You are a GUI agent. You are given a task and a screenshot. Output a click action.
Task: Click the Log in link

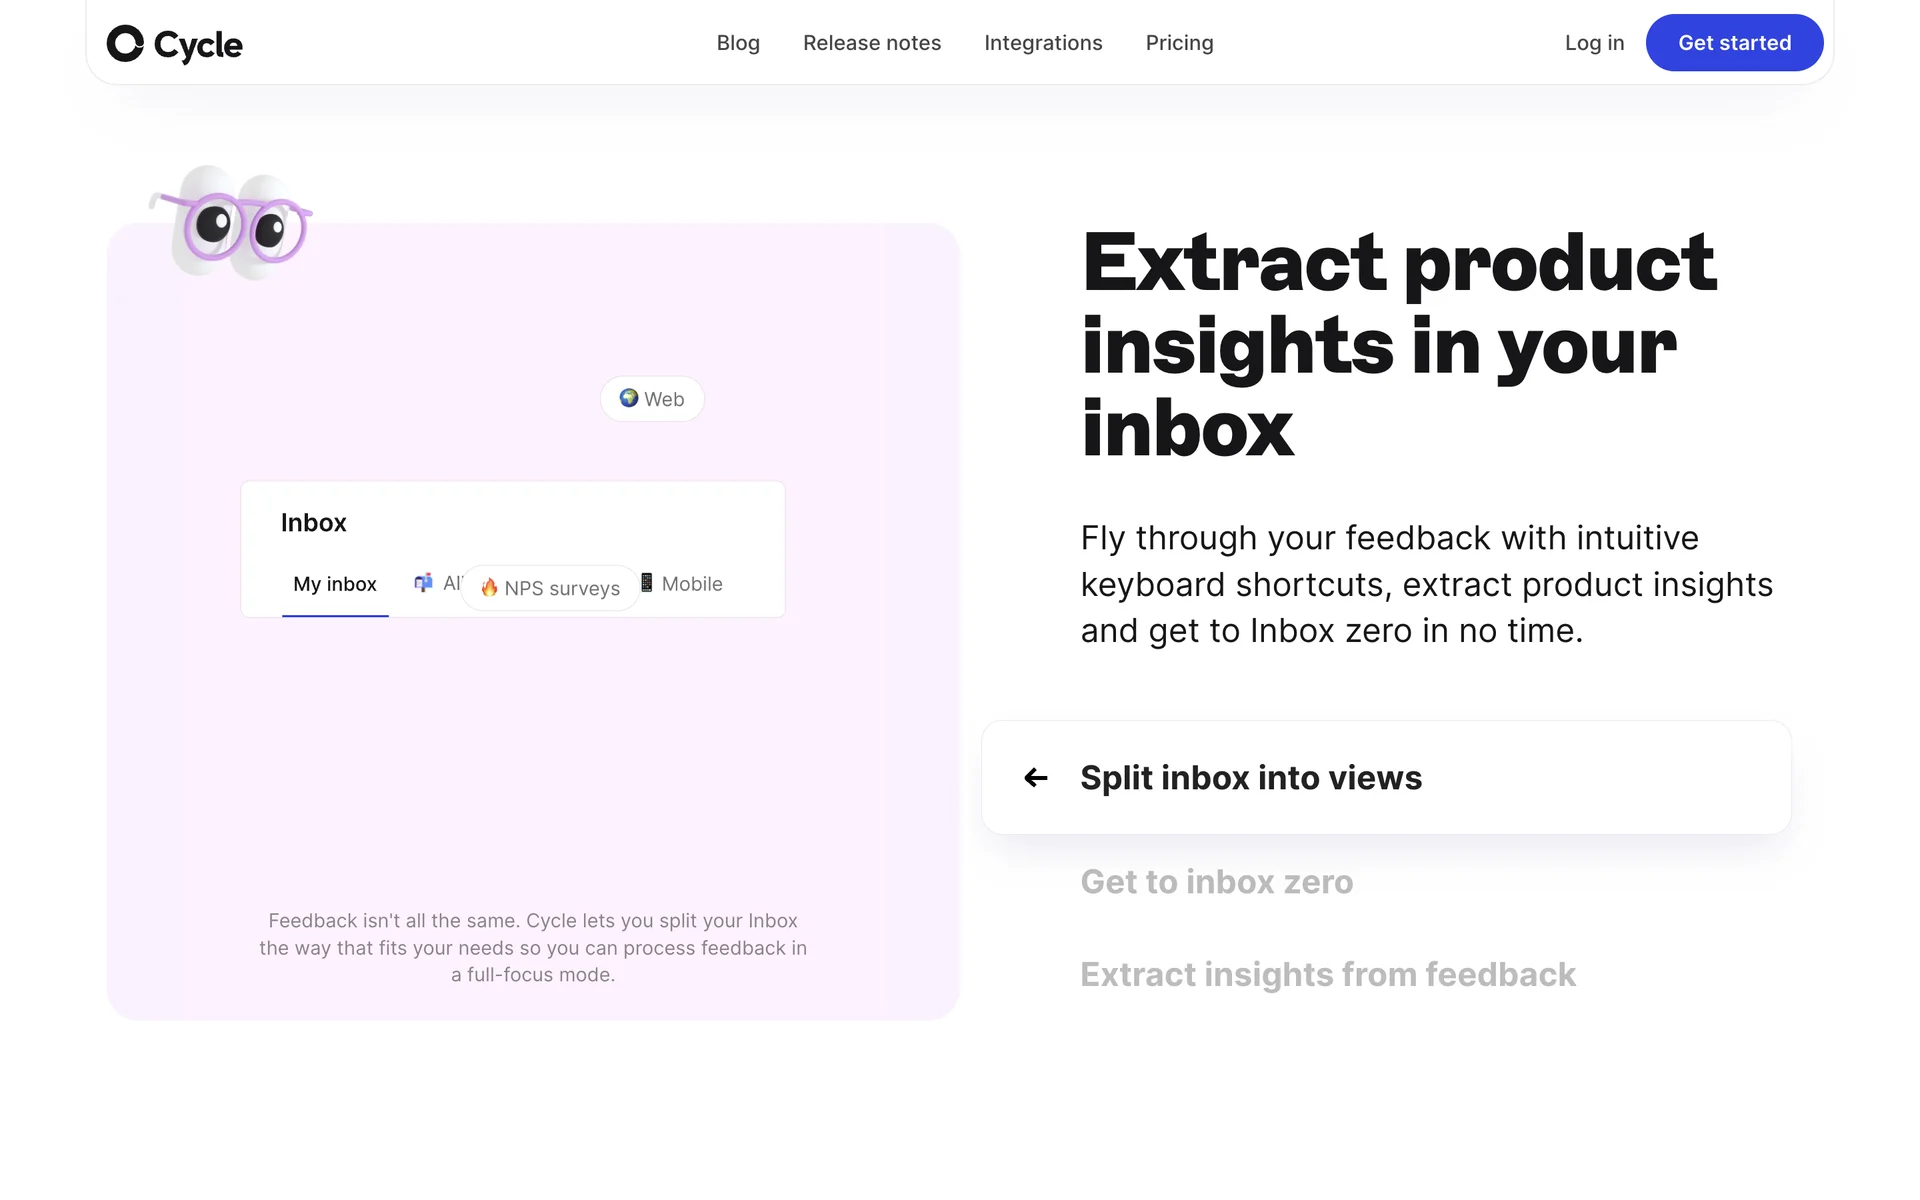coord(1594,43)
